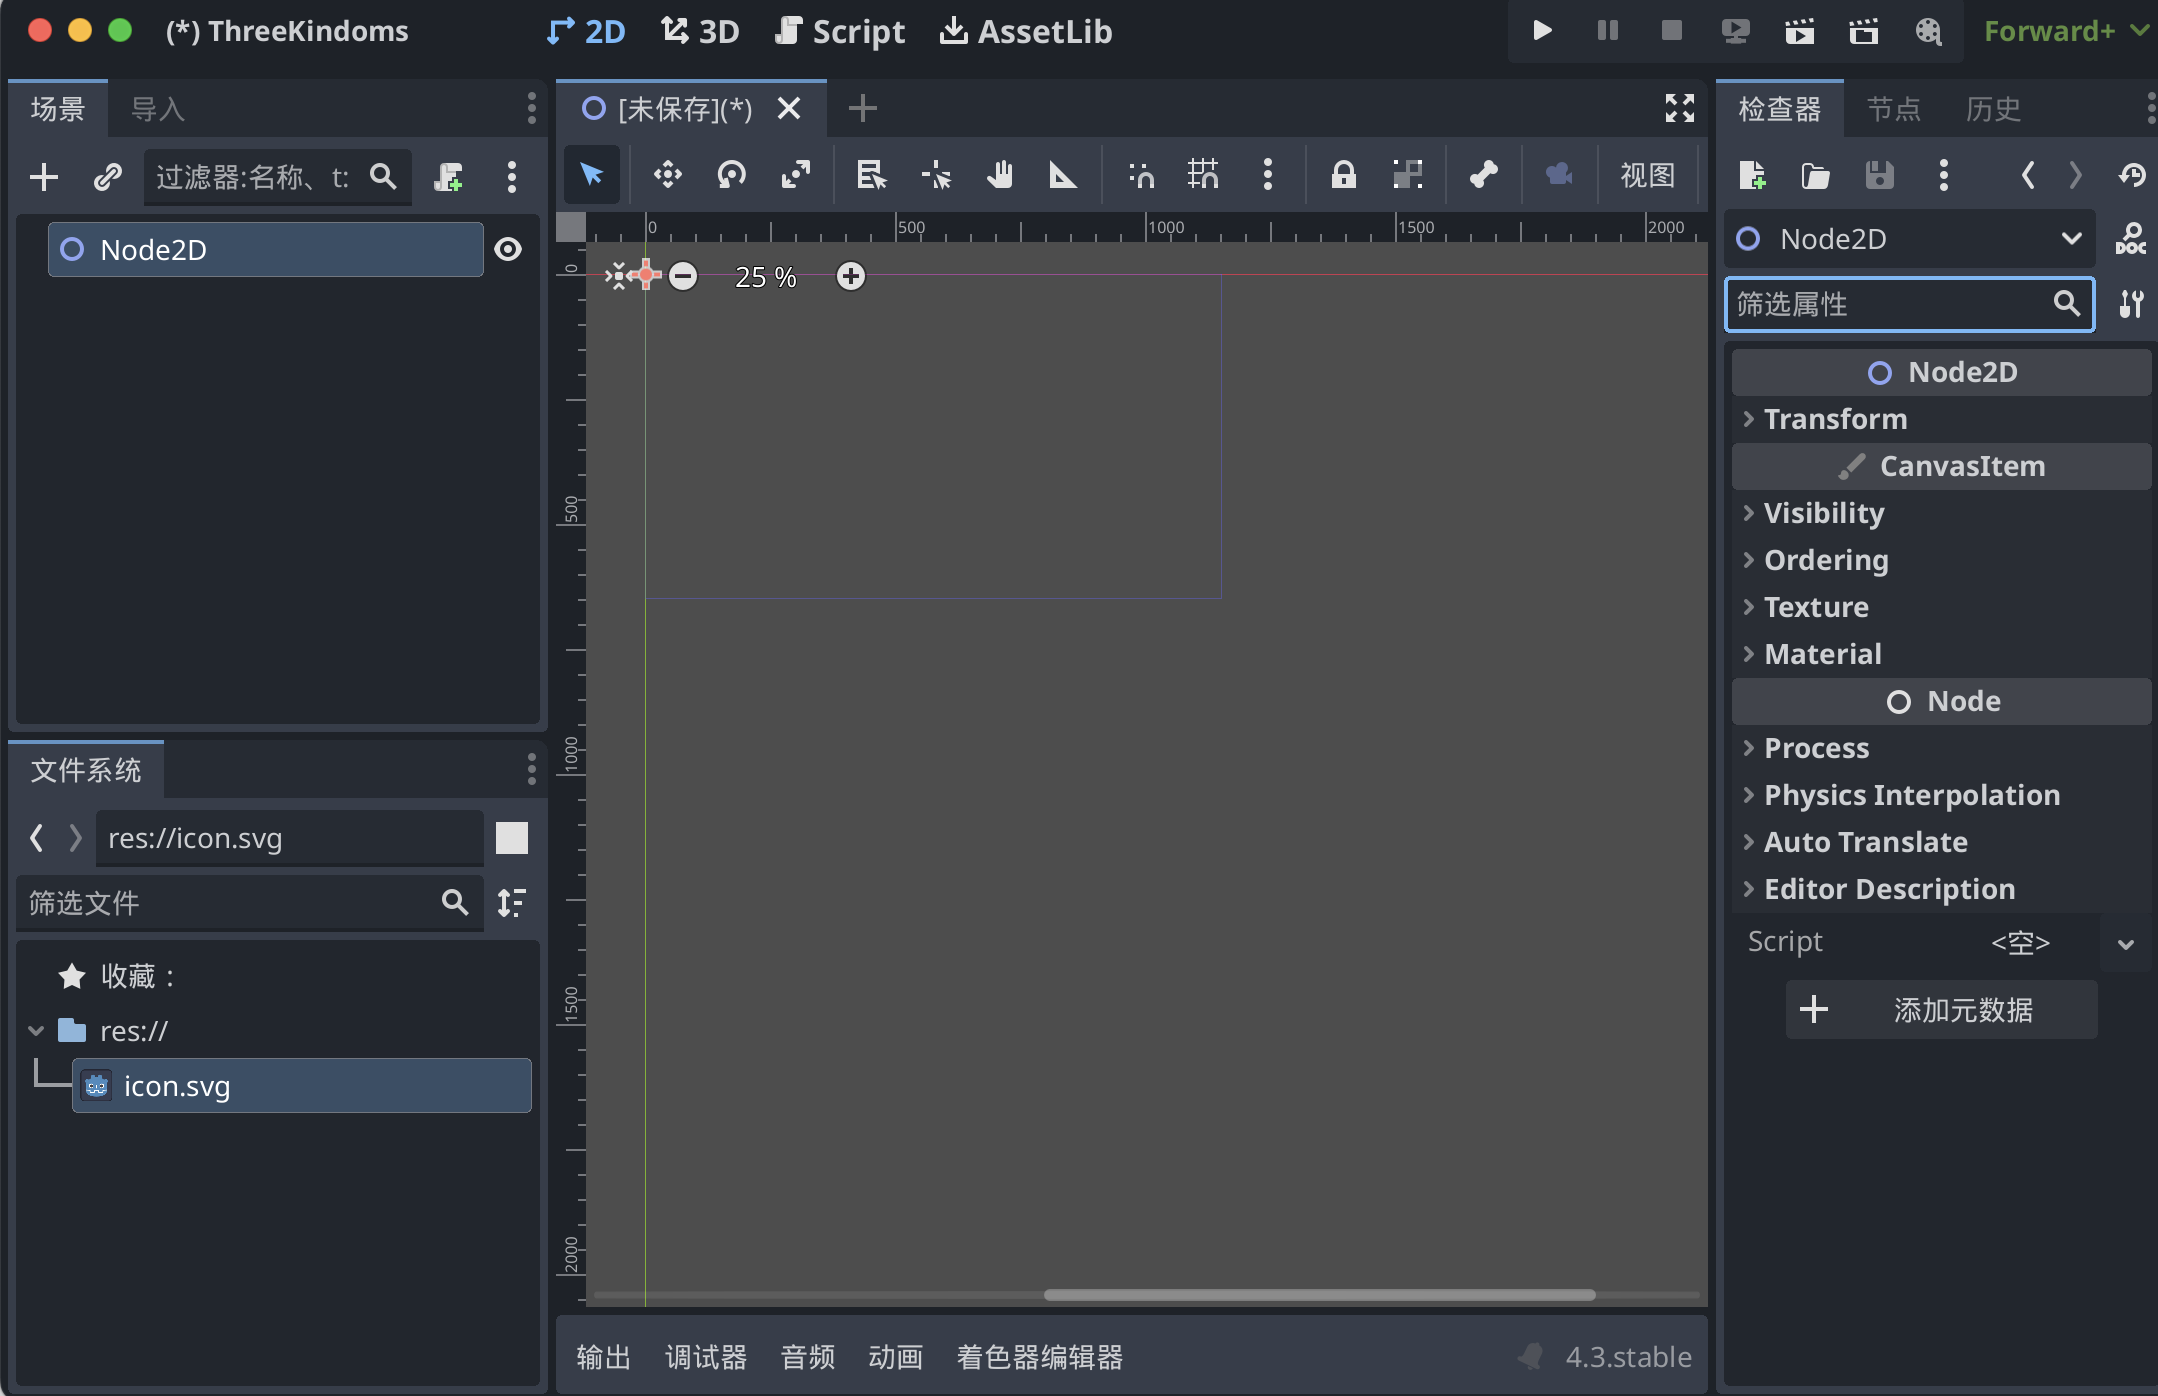Focus the scene tree filter field
Viewport: 2158px width, 1396px height.
[x=277, y=177]
